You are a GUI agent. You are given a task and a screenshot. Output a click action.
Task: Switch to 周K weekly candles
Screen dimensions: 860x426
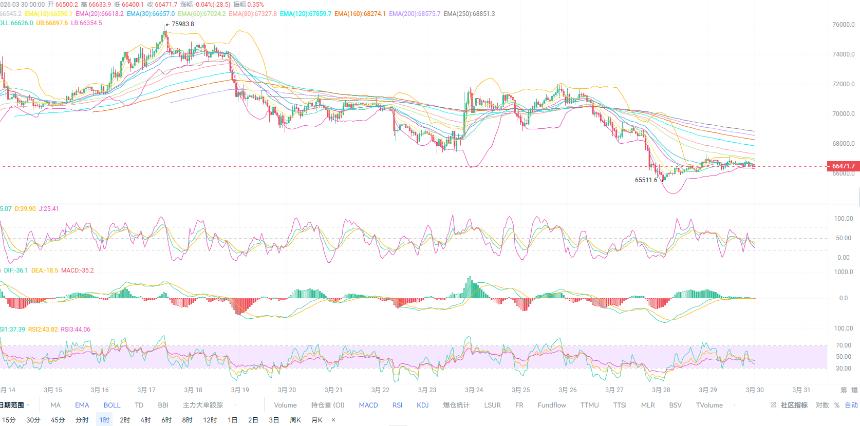[295, 420]
